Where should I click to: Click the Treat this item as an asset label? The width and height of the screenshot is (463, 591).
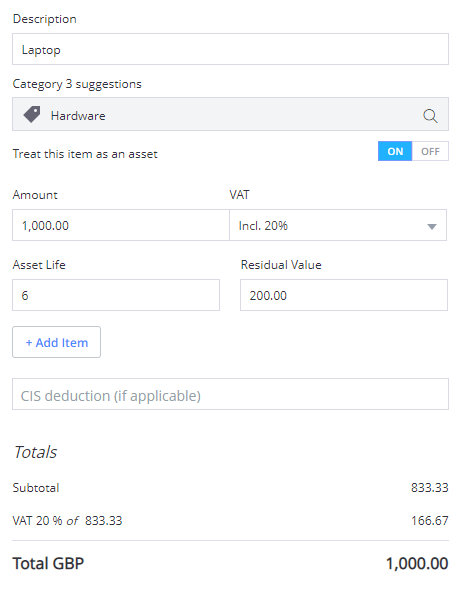pos(85,154)
